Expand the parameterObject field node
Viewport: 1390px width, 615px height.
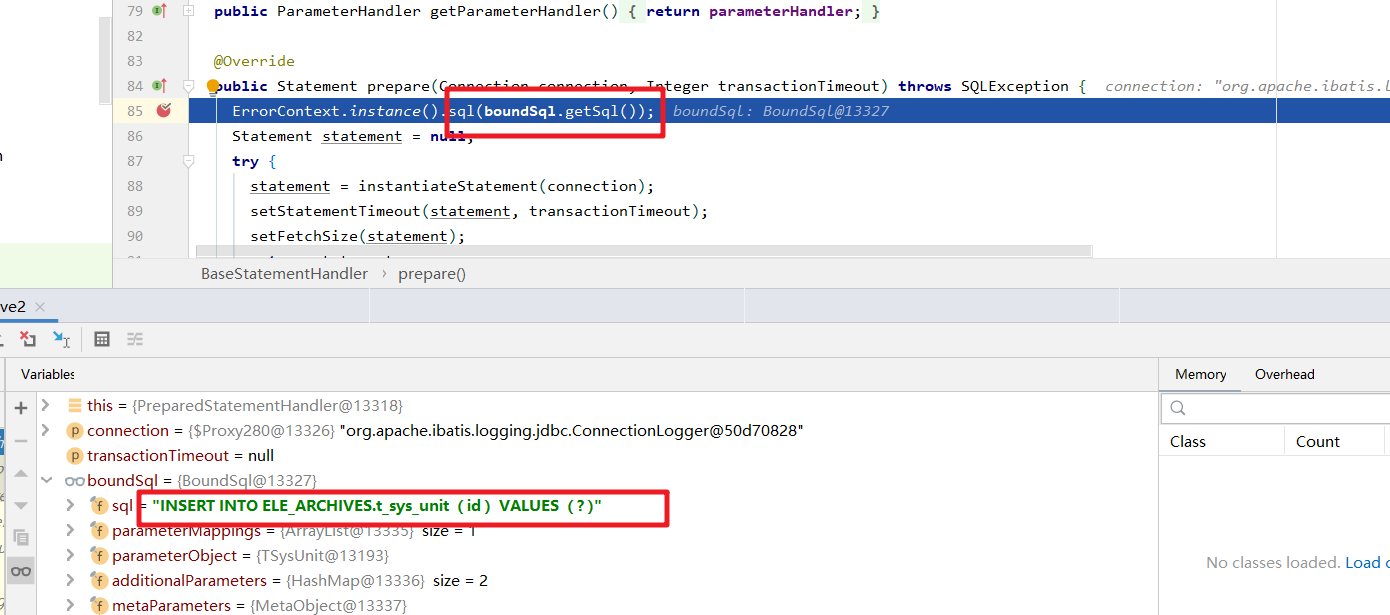coord(70,555)
